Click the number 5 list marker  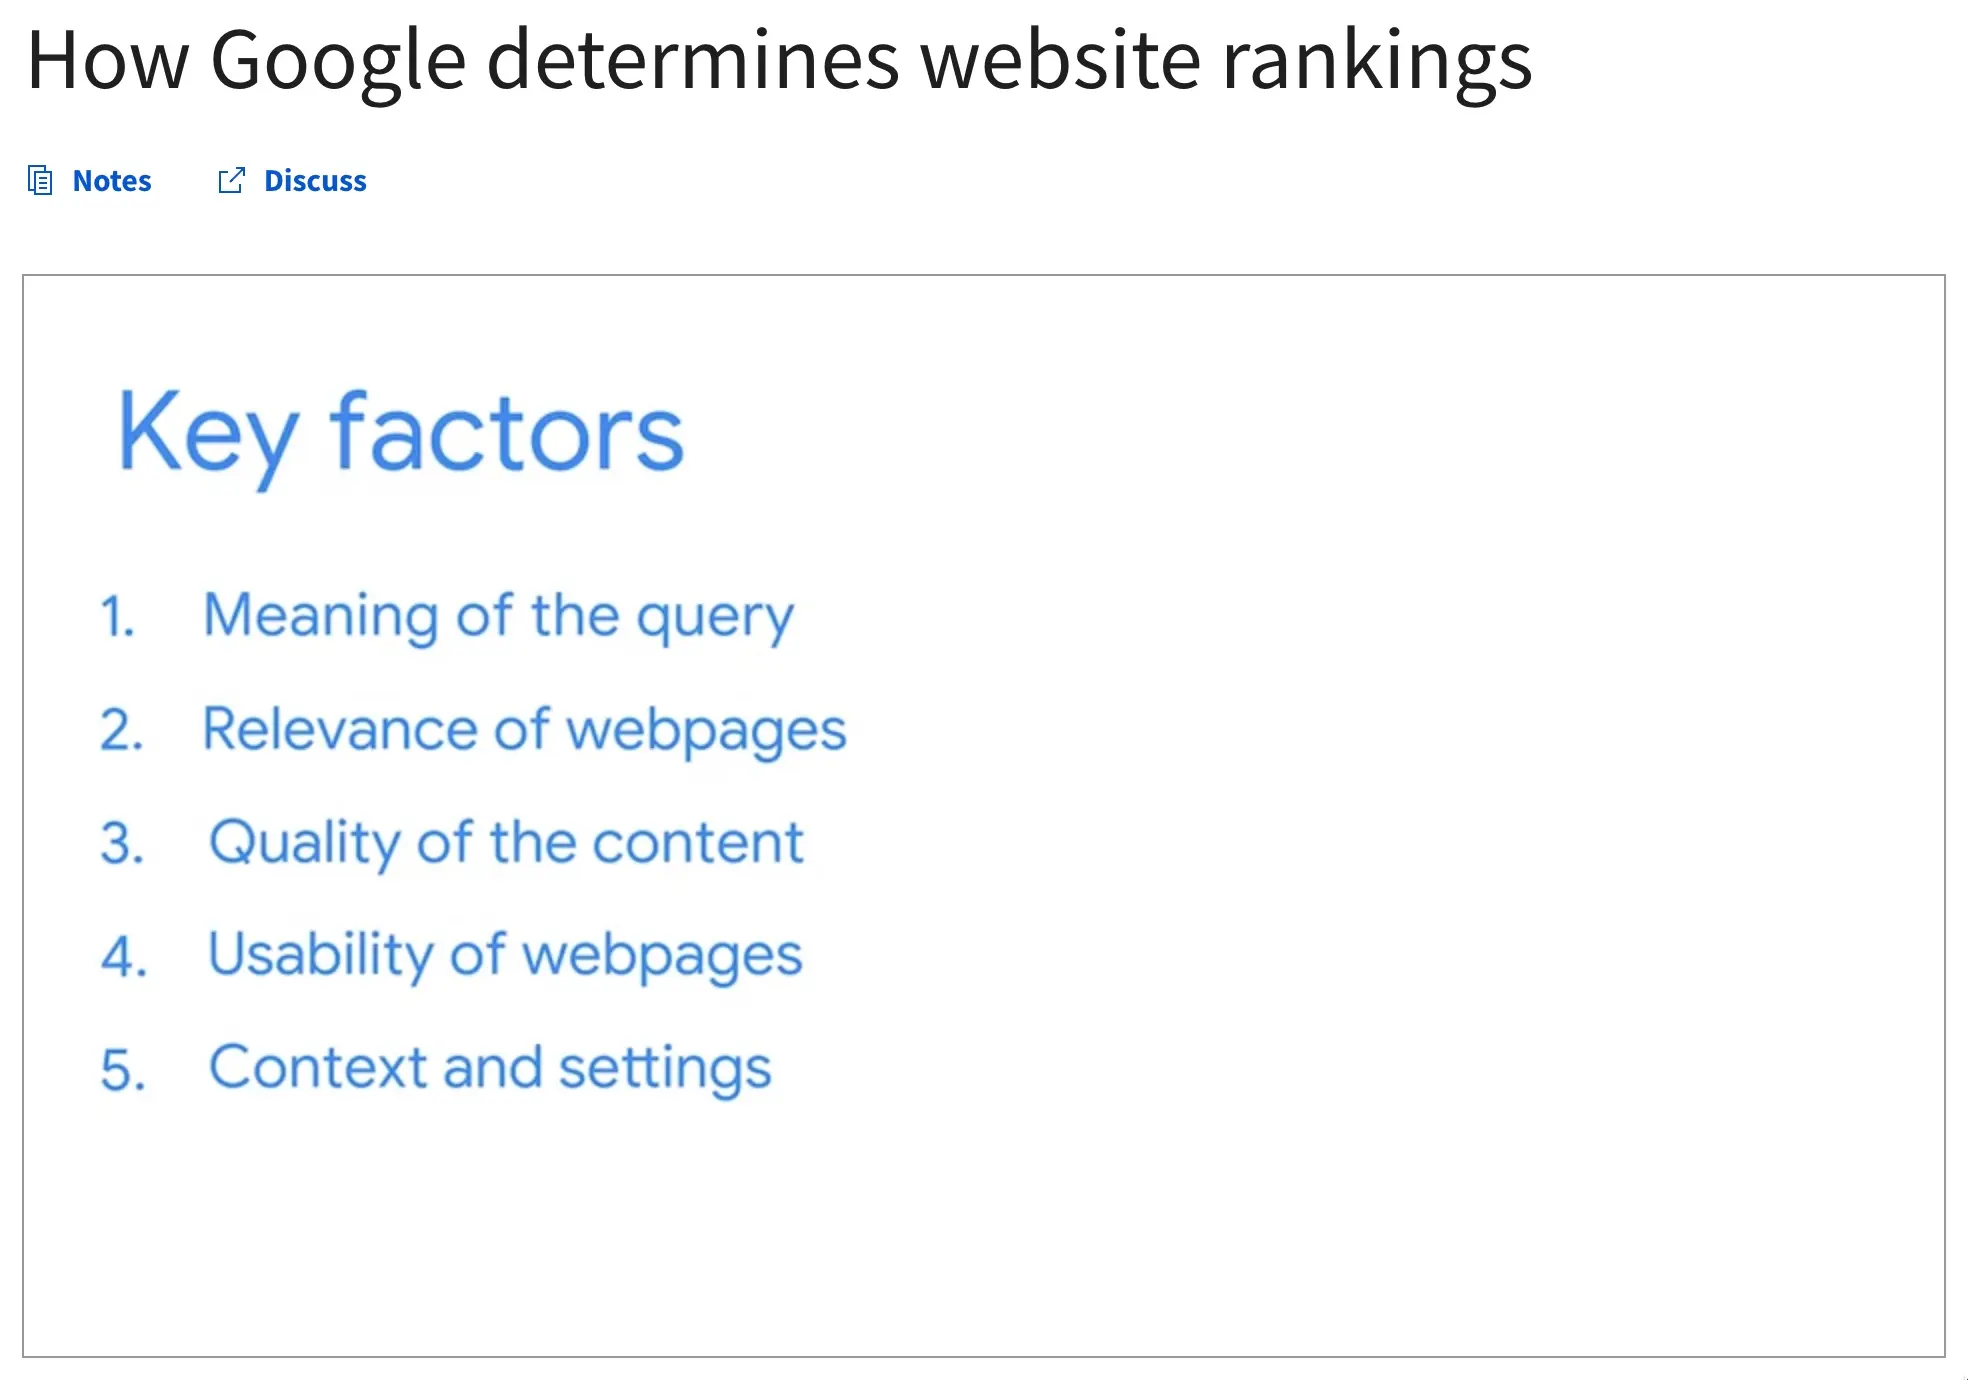(122, 1070)
